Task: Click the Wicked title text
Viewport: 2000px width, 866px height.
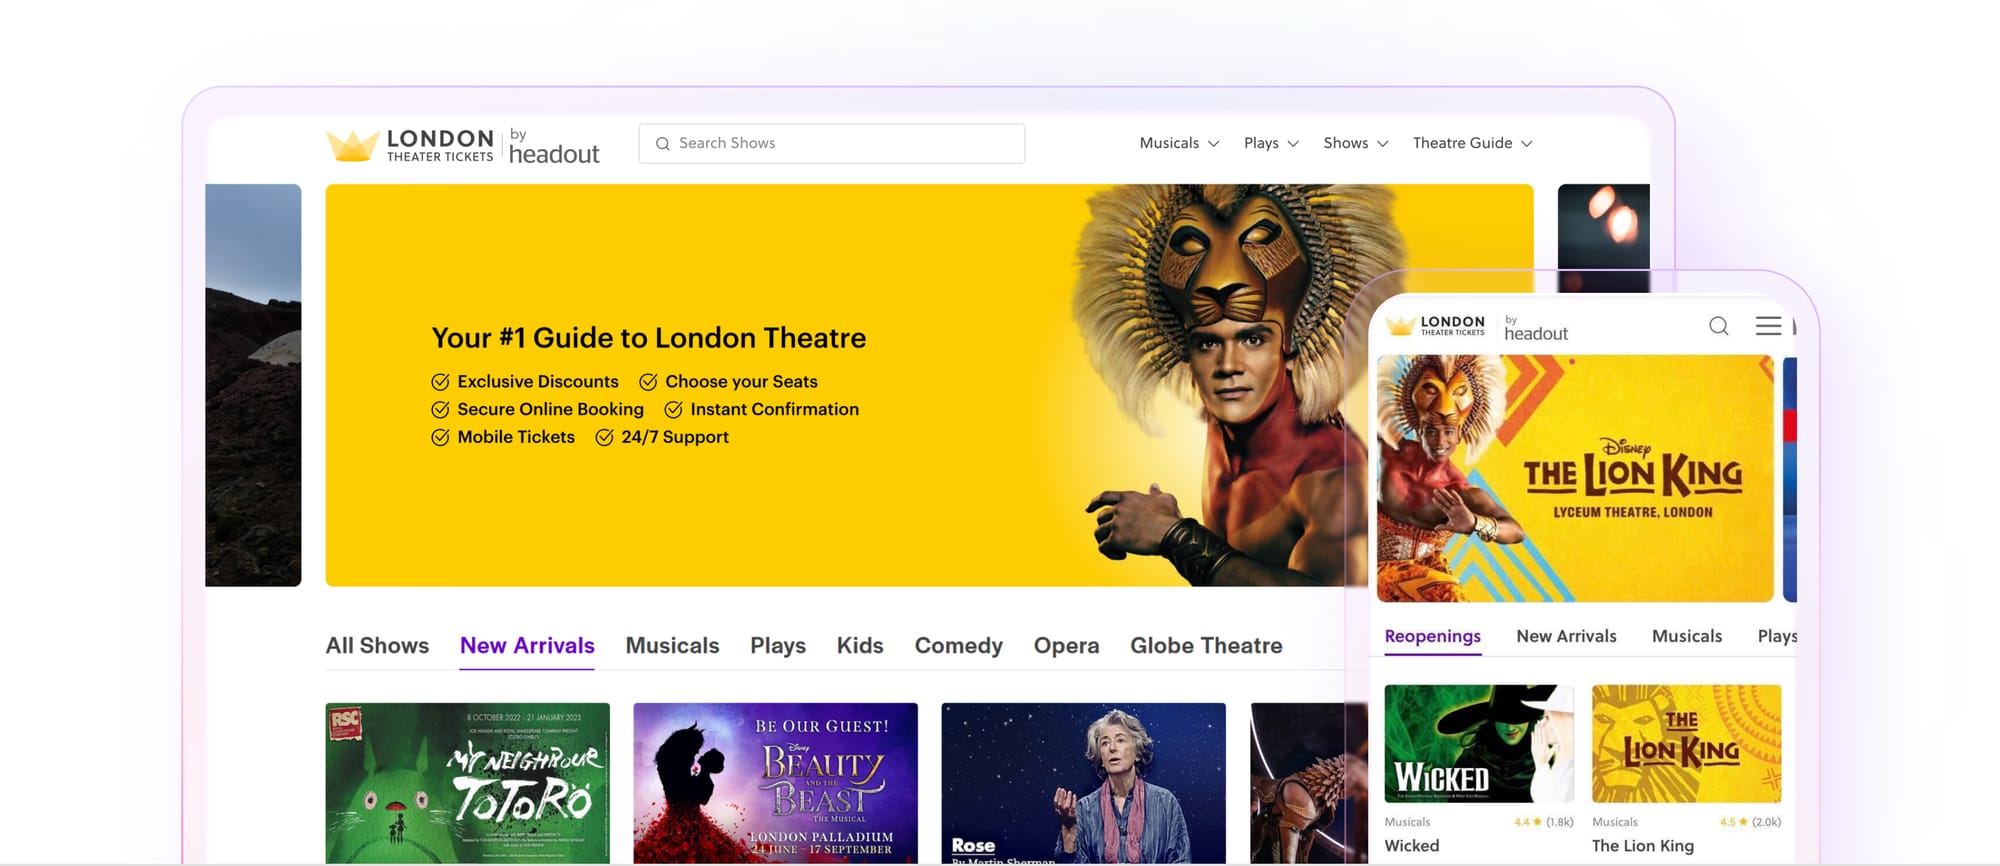Action: pyautogui.click(x=1412, y=846)
